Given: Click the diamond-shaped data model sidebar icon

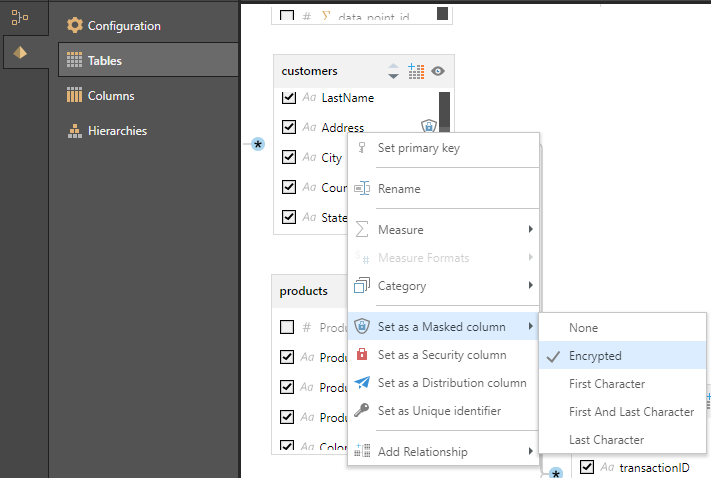Looking at the screenshot, I should point(20,53).
